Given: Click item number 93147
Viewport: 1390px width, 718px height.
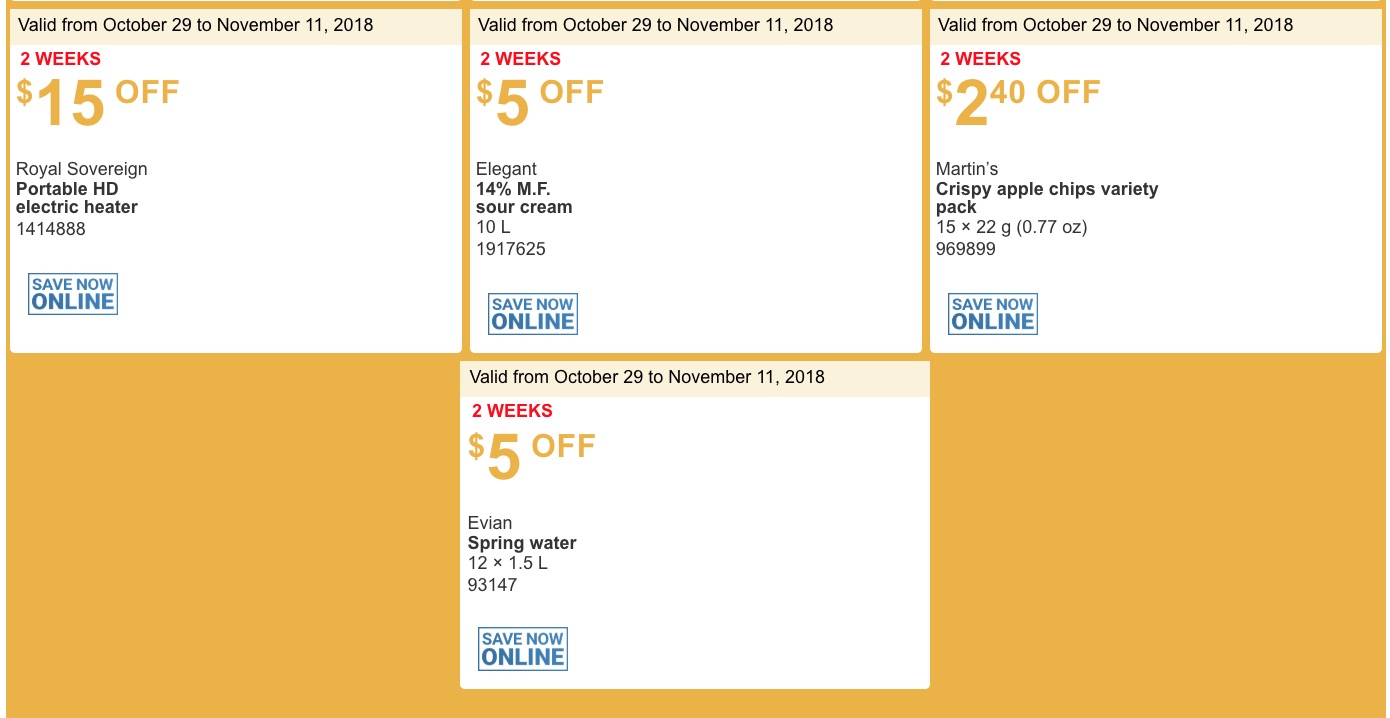Looking at the screenshot, I should click(x=493, y=585).
